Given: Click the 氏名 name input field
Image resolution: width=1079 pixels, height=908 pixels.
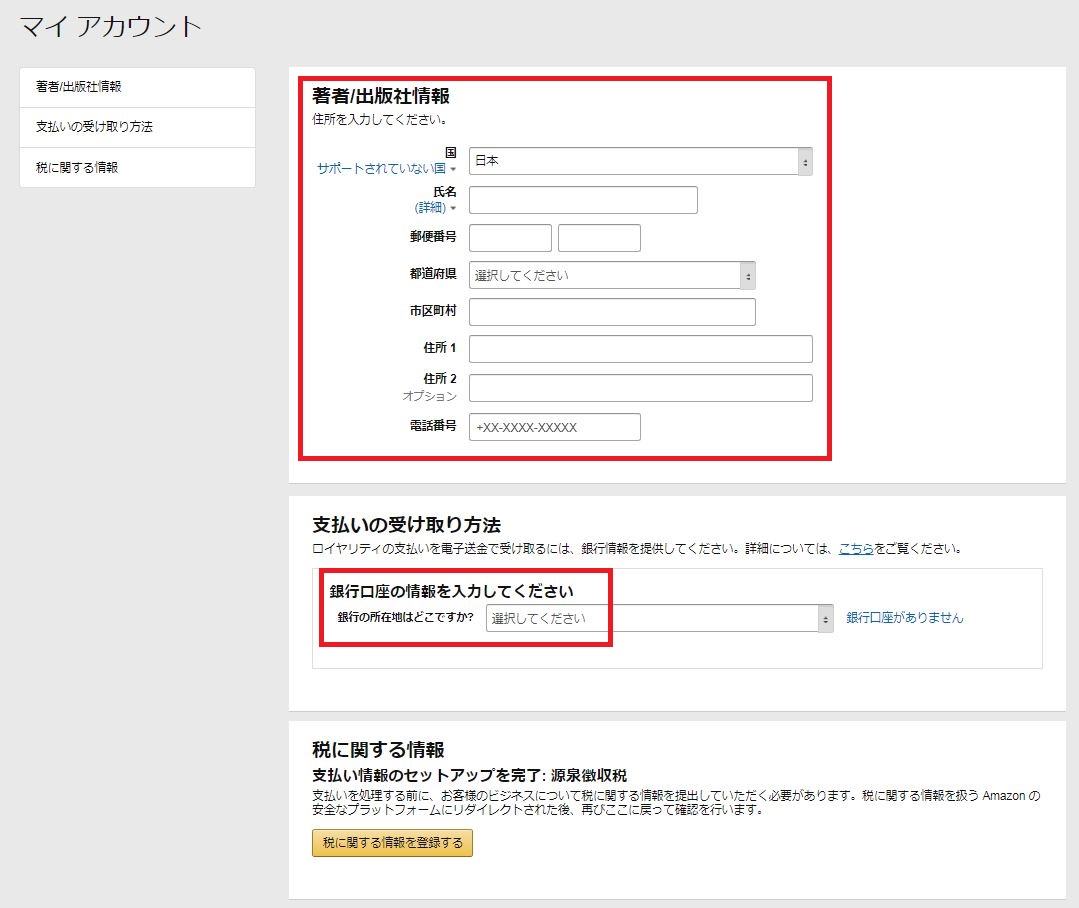Looking at the screenshot, I should (x=583, y=200).
